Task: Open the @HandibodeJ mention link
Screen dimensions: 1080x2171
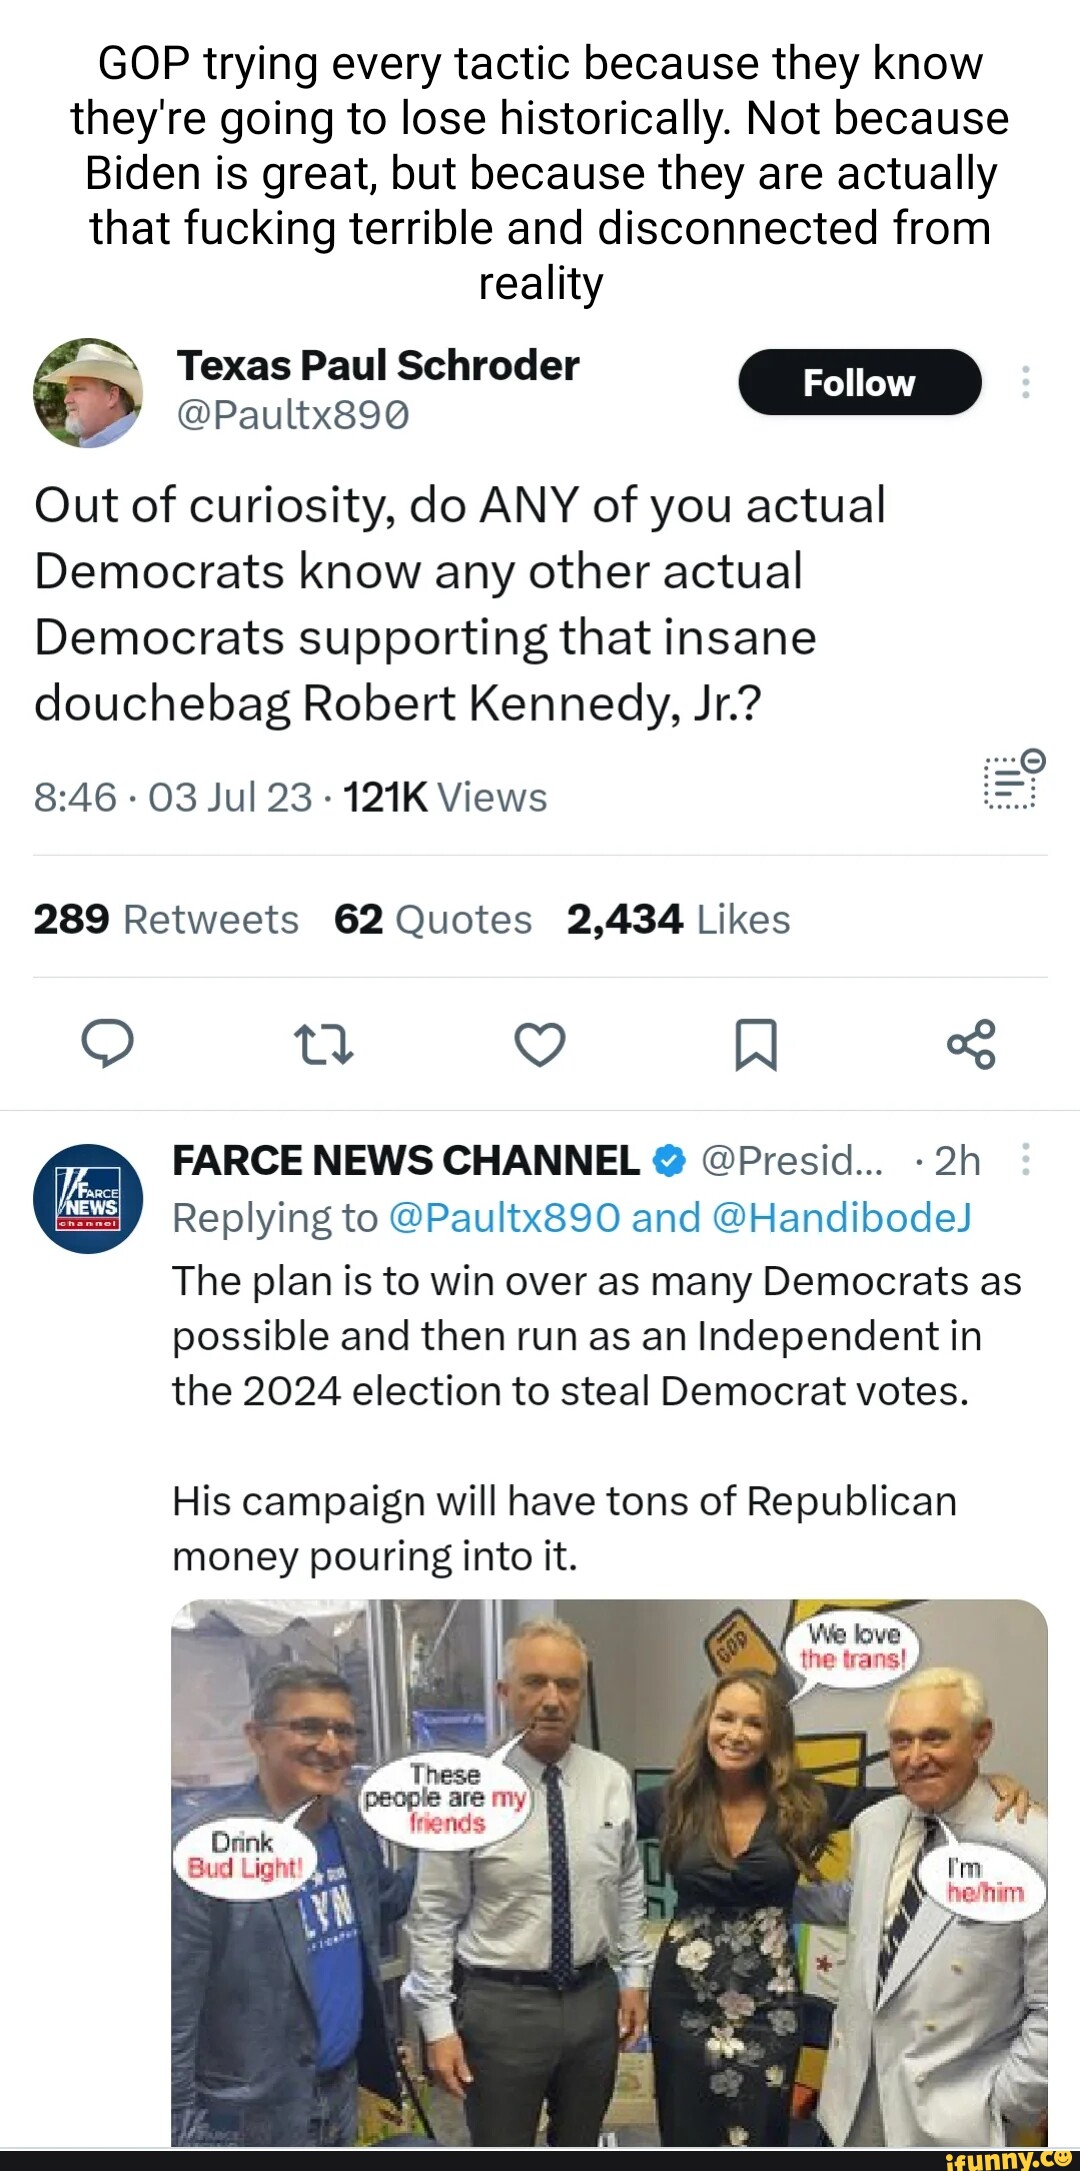Action: pos(841,1218)
